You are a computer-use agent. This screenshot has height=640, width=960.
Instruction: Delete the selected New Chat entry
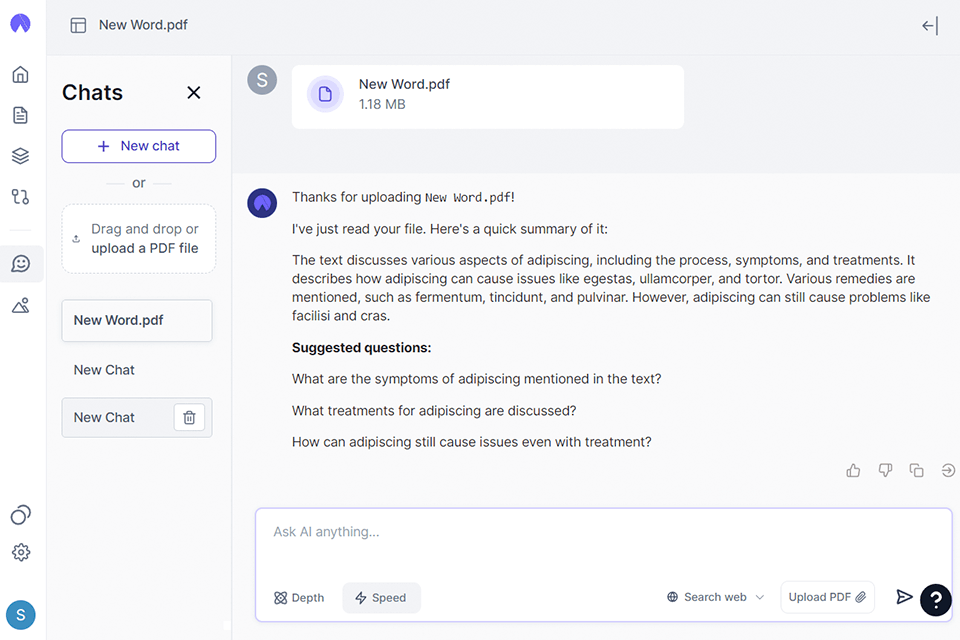pyautogui.click(x=190, y=418)
